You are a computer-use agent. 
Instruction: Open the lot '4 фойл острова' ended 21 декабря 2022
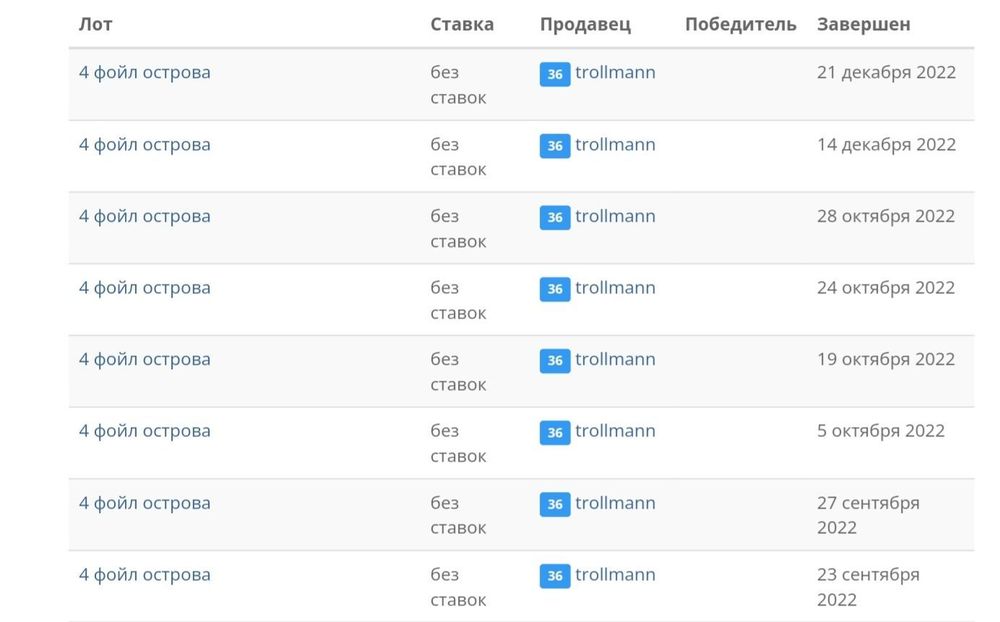point(145,72)
